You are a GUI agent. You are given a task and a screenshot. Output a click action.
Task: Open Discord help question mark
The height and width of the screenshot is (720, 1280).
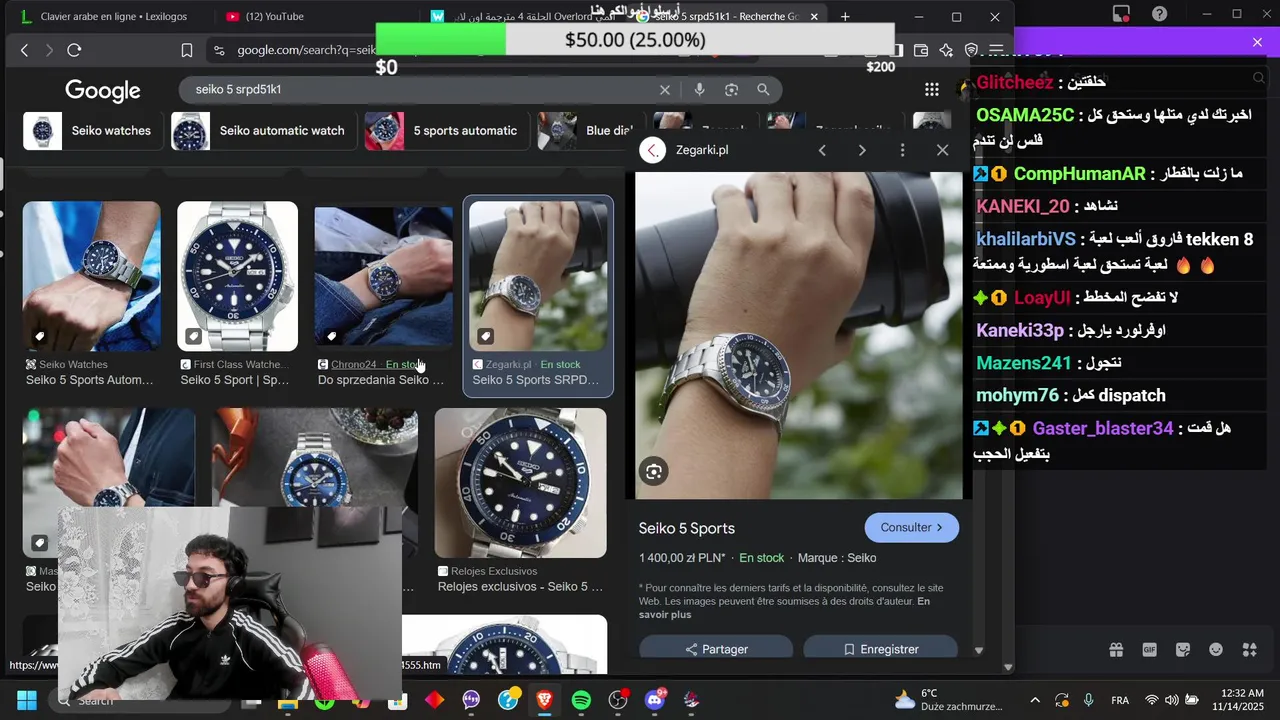pyautogui.click(x=1159, y=14)
